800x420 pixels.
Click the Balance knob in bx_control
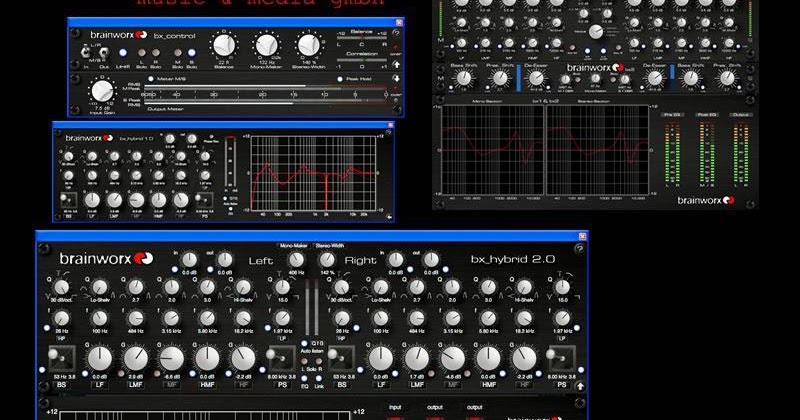(224, 45)
